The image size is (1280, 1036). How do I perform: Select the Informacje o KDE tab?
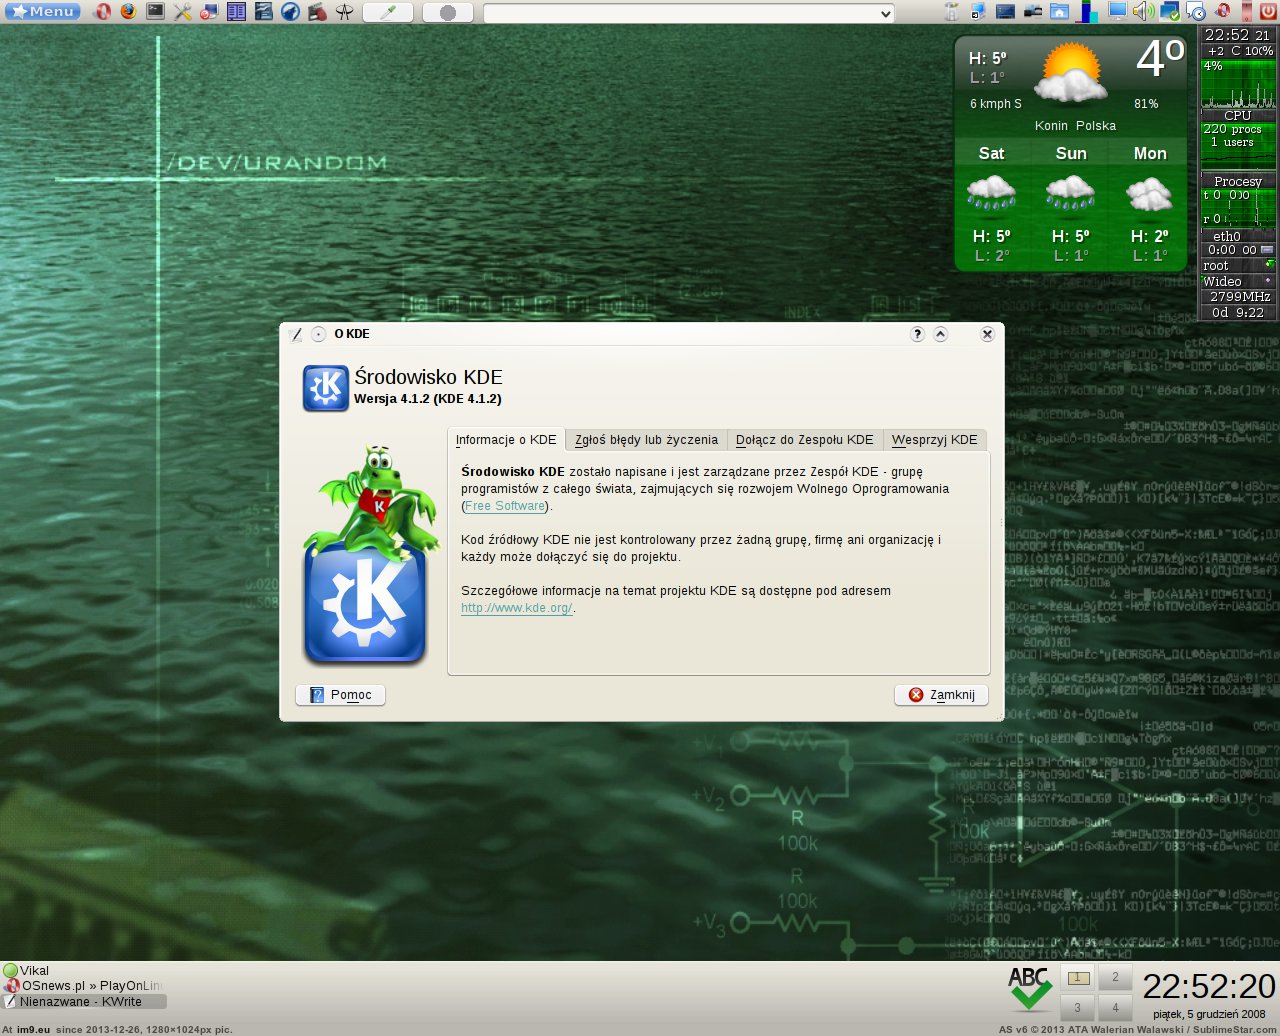point(506,440)
